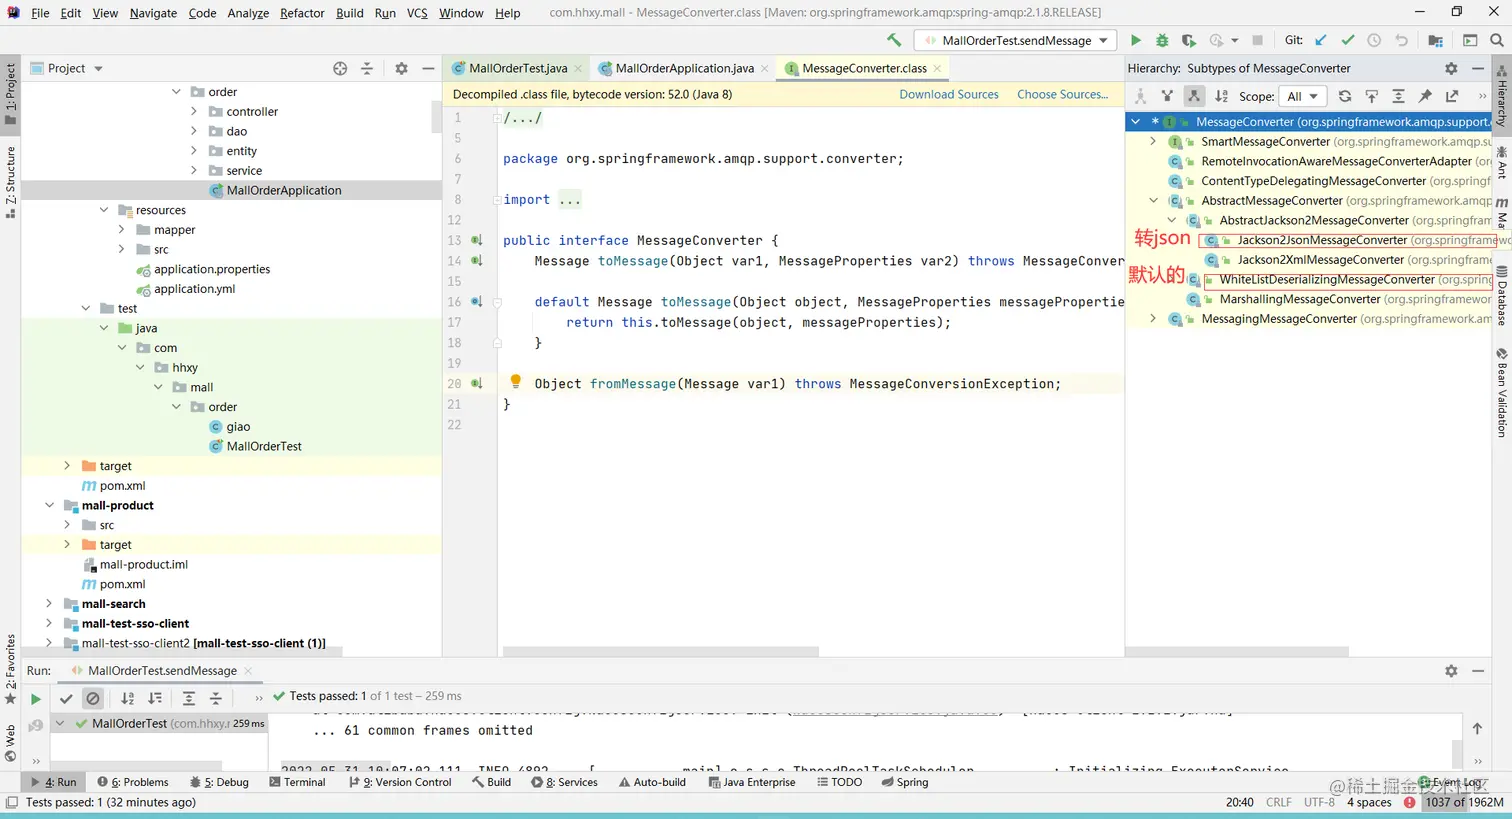Collapse all in Project panel toolbar
1512x819 pixels.
point(367,68)
